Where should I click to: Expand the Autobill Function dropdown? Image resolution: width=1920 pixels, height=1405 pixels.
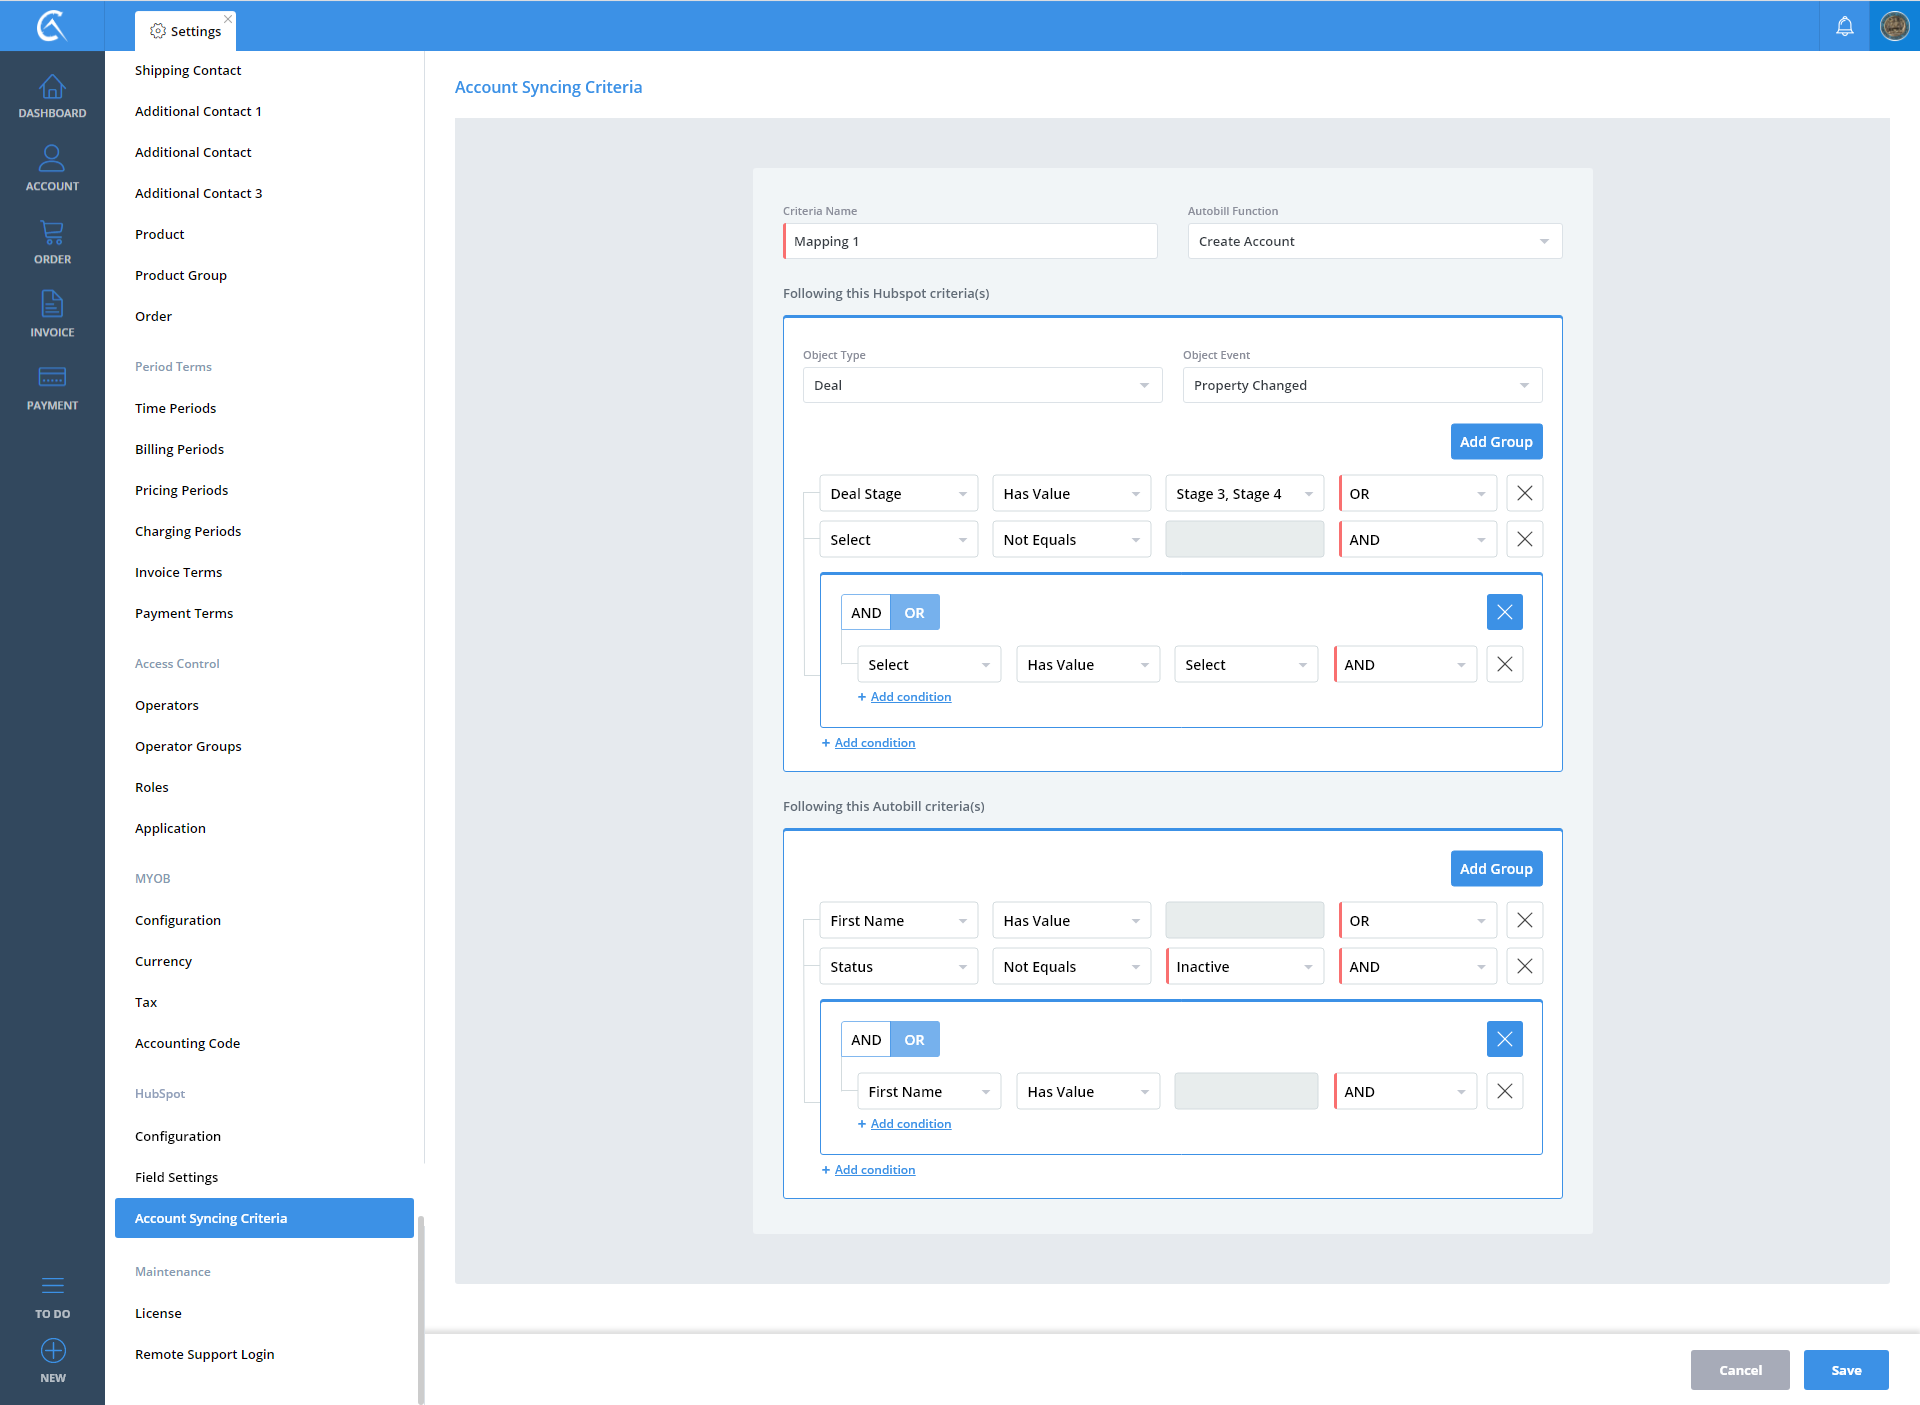pyautogui.click(x=1374, y=241)
